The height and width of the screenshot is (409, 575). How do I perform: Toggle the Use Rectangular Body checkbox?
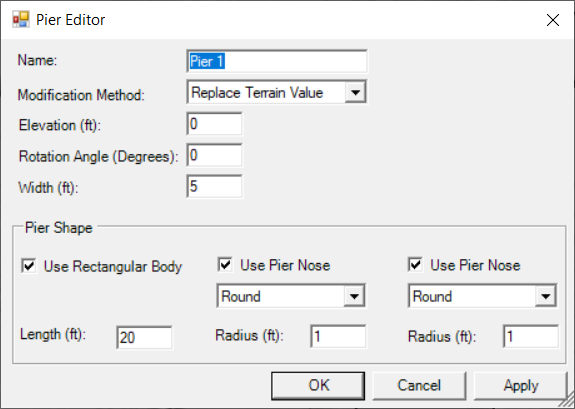[x=29, y=266]
